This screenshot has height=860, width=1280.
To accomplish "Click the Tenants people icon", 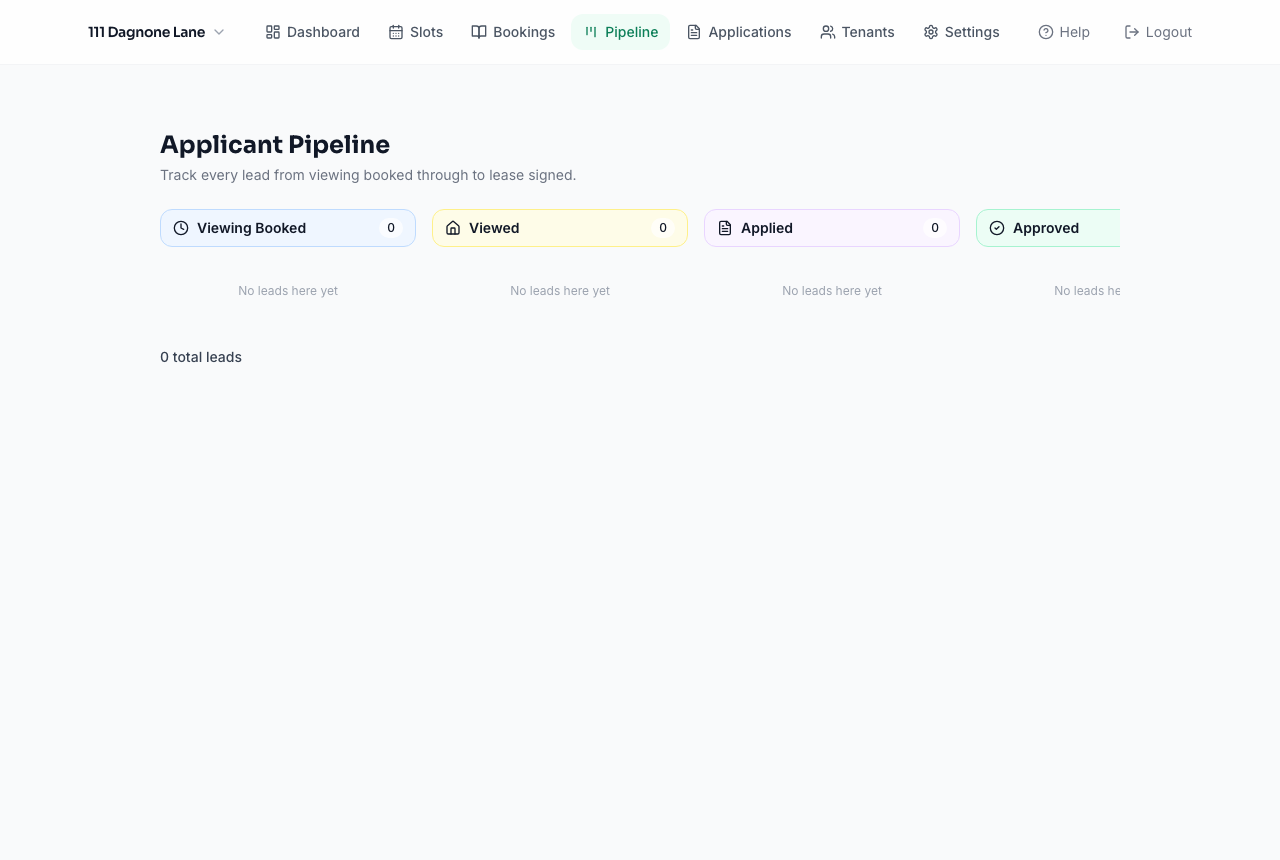I will tap(827, 32).
